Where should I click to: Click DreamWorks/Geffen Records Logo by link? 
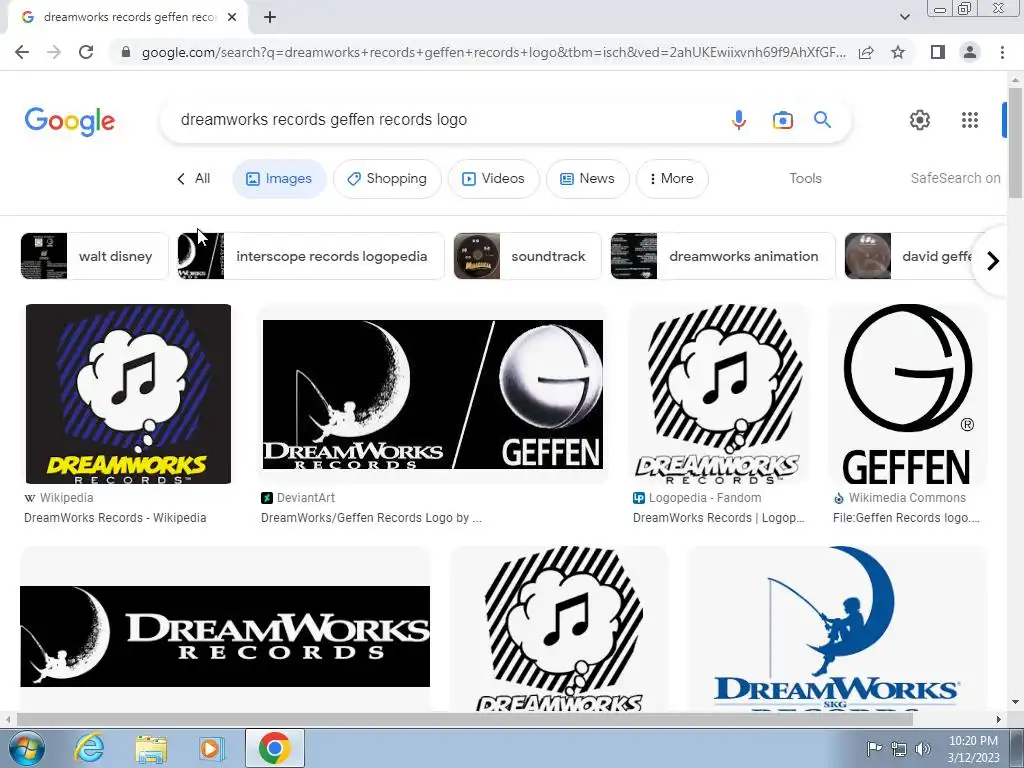[x=371, y=518]
